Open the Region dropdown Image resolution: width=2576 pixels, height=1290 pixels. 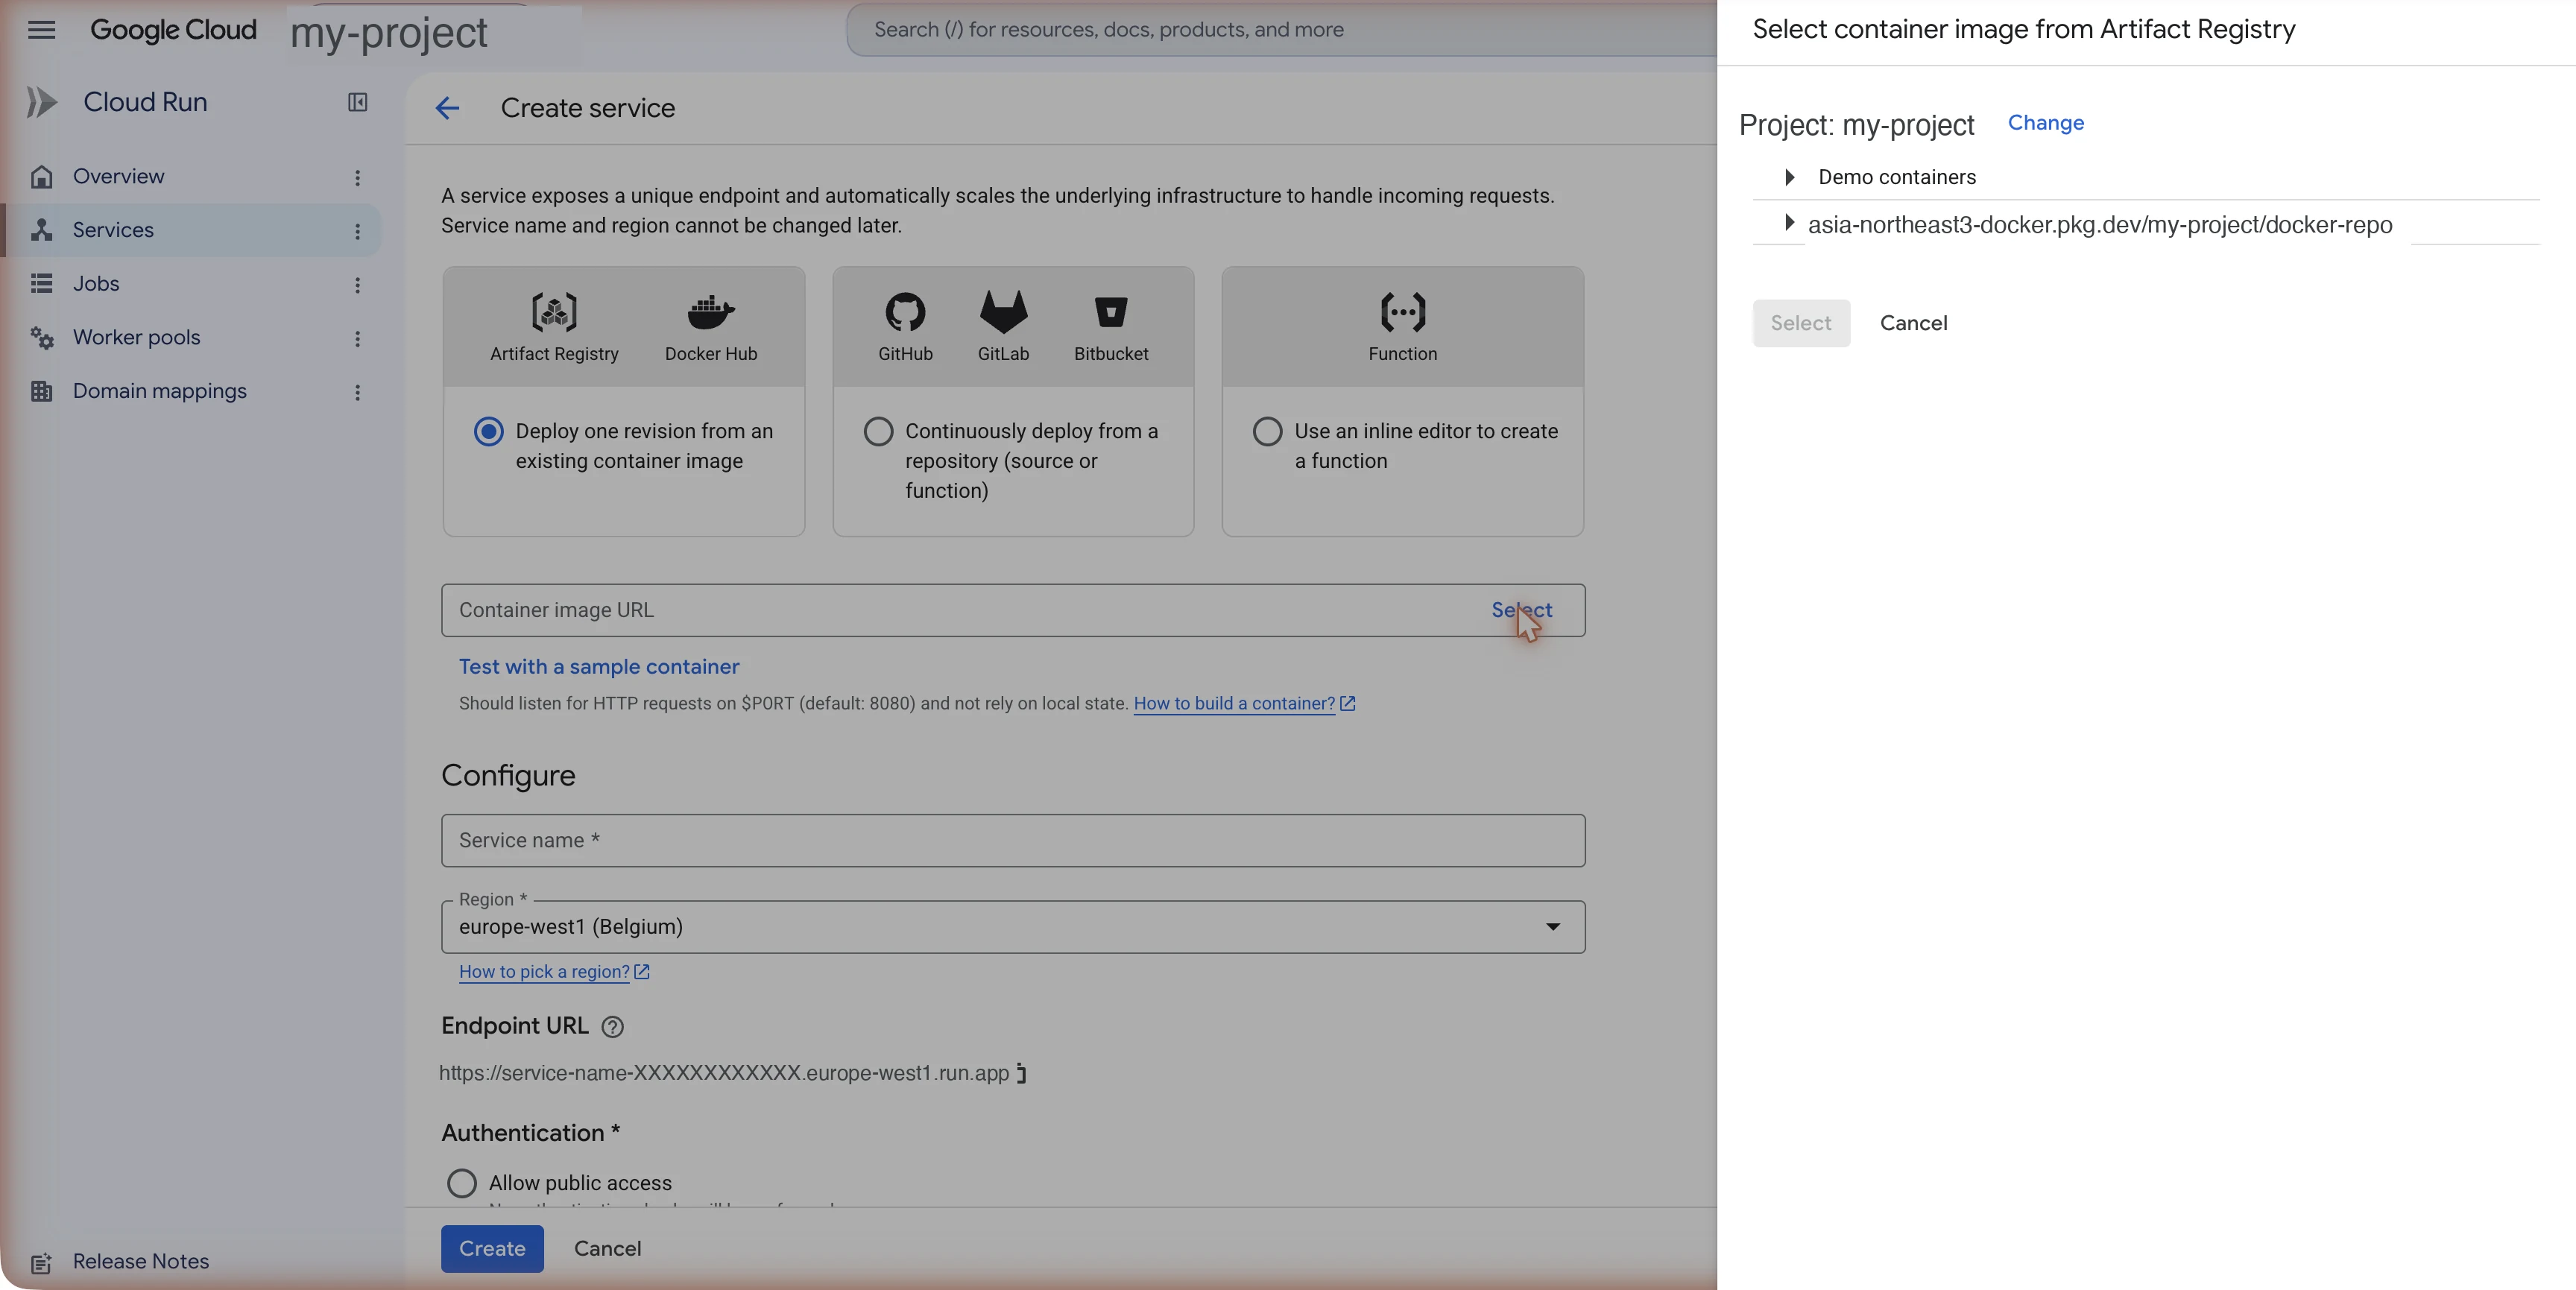coord(1012,927)
